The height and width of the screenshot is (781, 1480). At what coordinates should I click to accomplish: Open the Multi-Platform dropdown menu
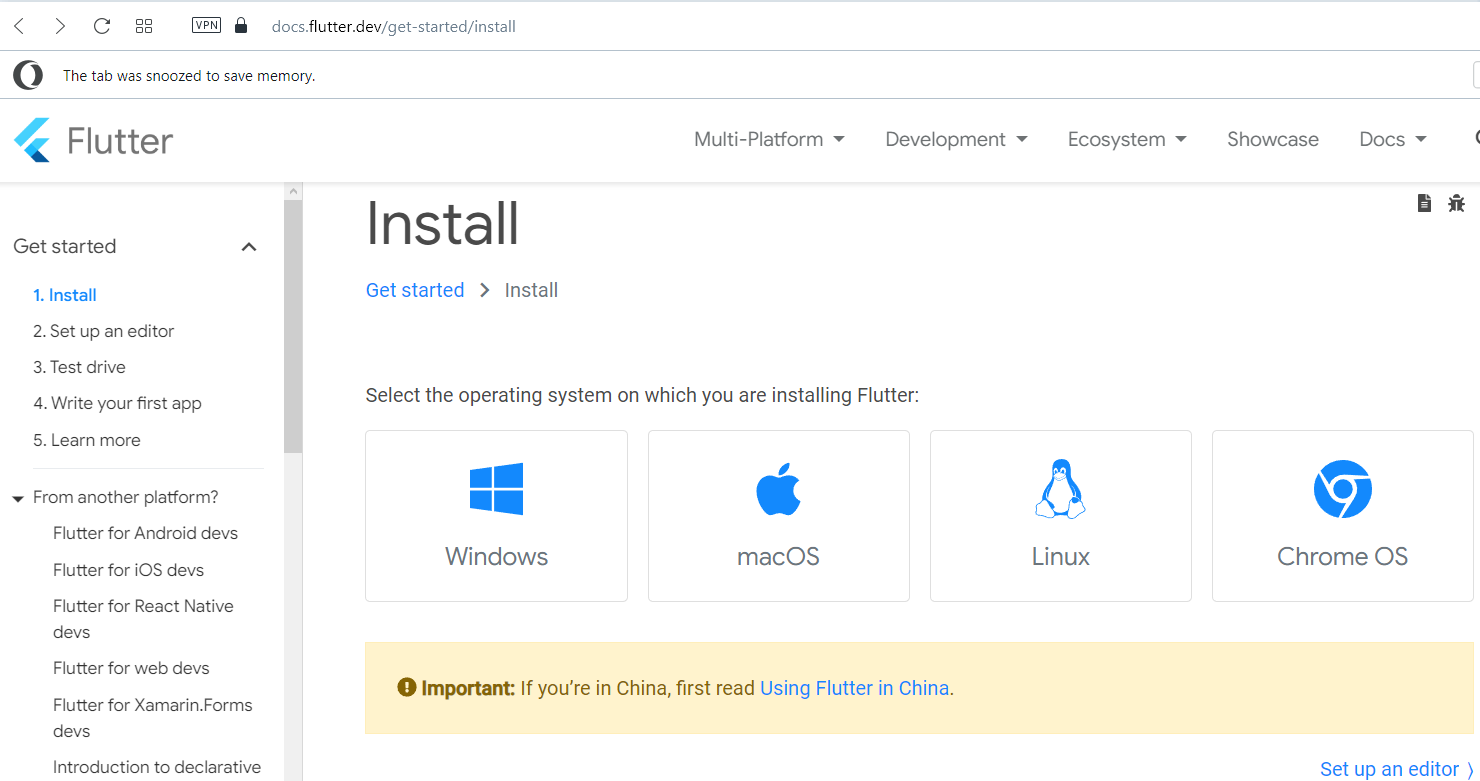pyautogui.click(x=769, y=139)
